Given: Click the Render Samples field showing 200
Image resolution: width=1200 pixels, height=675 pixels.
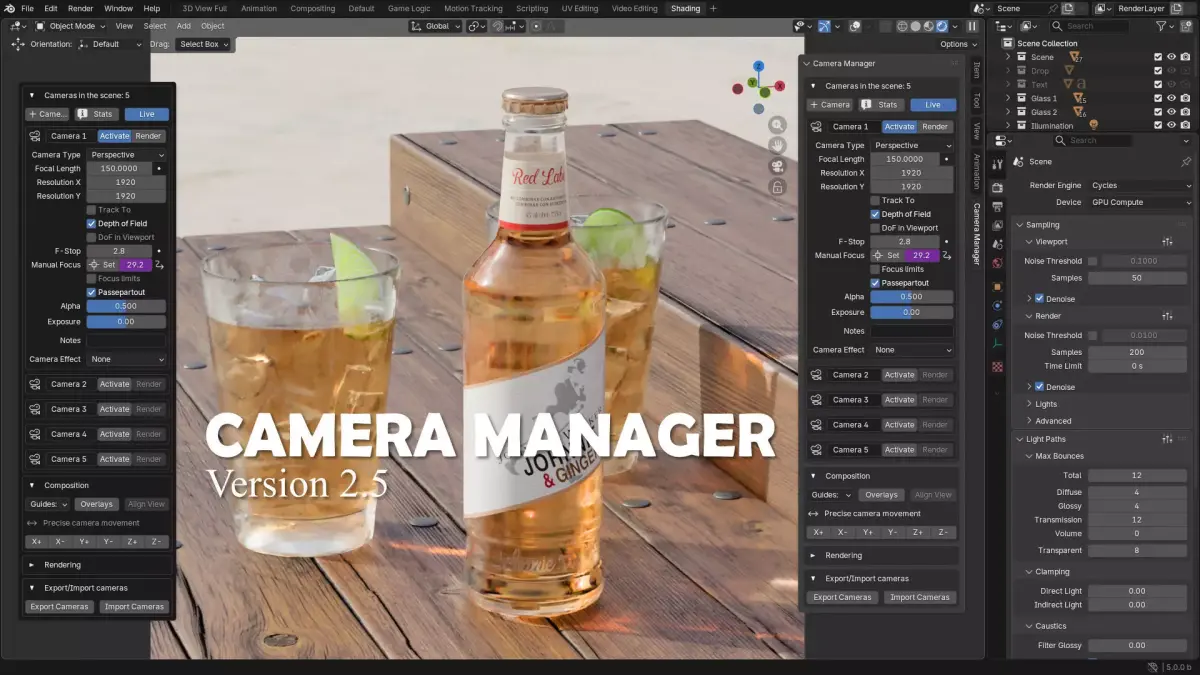Looking at the screenshot, I should tap(1137, 352).
